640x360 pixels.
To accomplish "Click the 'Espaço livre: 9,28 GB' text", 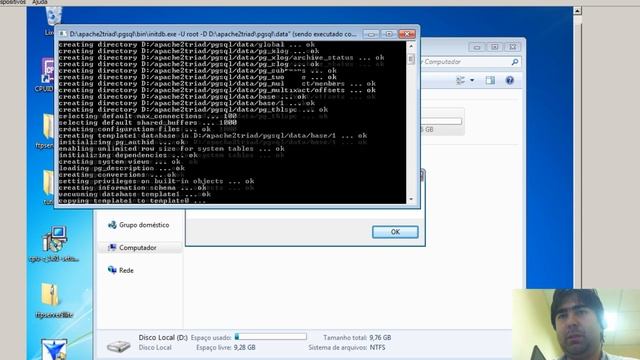I will pyautogui.click(x=226, y=347).
